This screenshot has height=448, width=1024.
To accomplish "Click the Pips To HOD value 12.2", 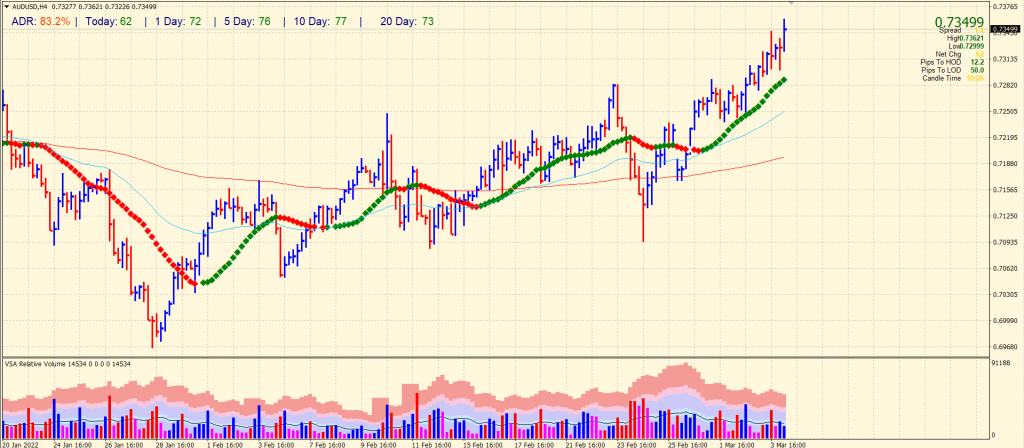I will (x=978, y=62).
